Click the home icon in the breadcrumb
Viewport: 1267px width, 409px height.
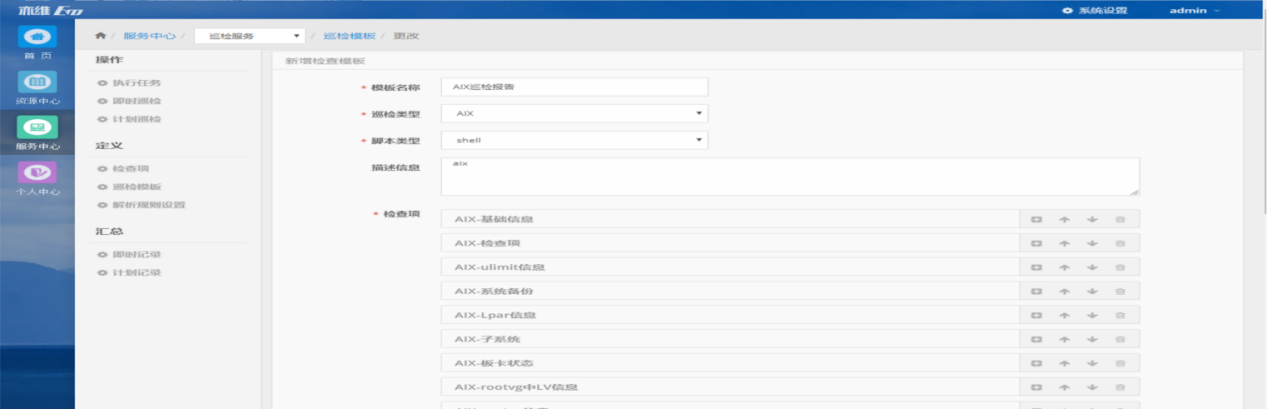100,36
